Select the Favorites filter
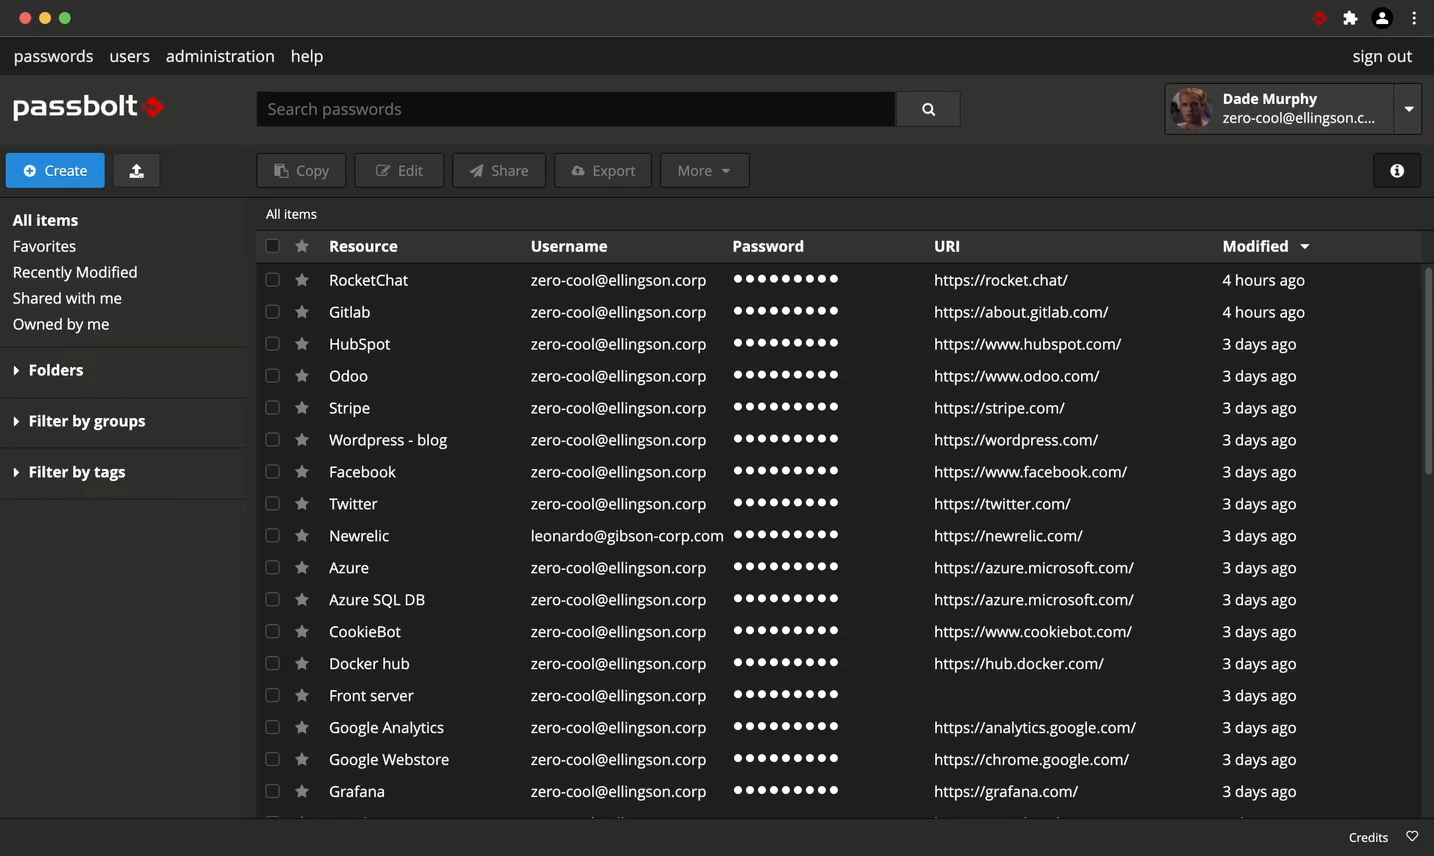 point(44,246)
